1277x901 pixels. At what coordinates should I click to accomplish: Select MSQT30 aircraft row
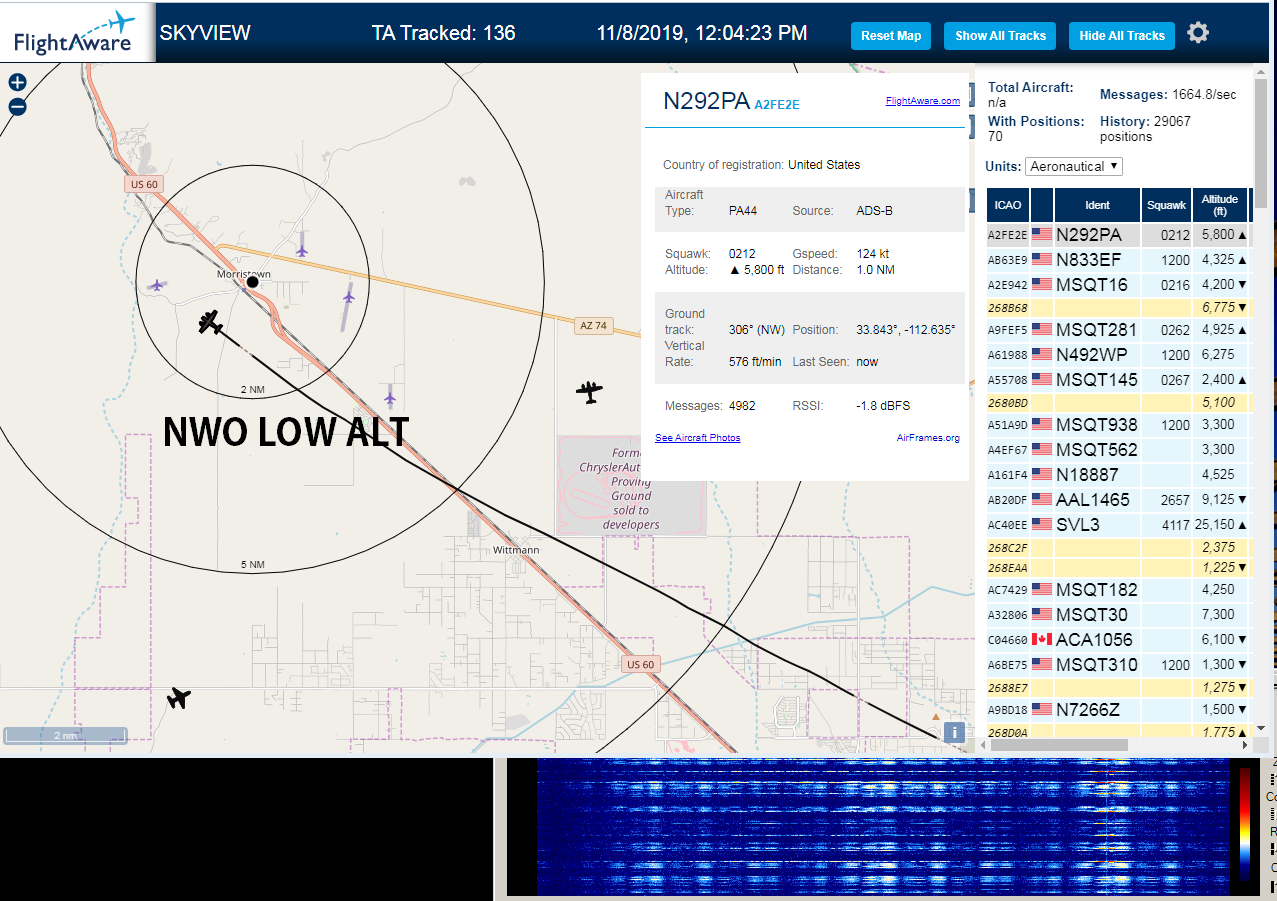pos(1117,614)
